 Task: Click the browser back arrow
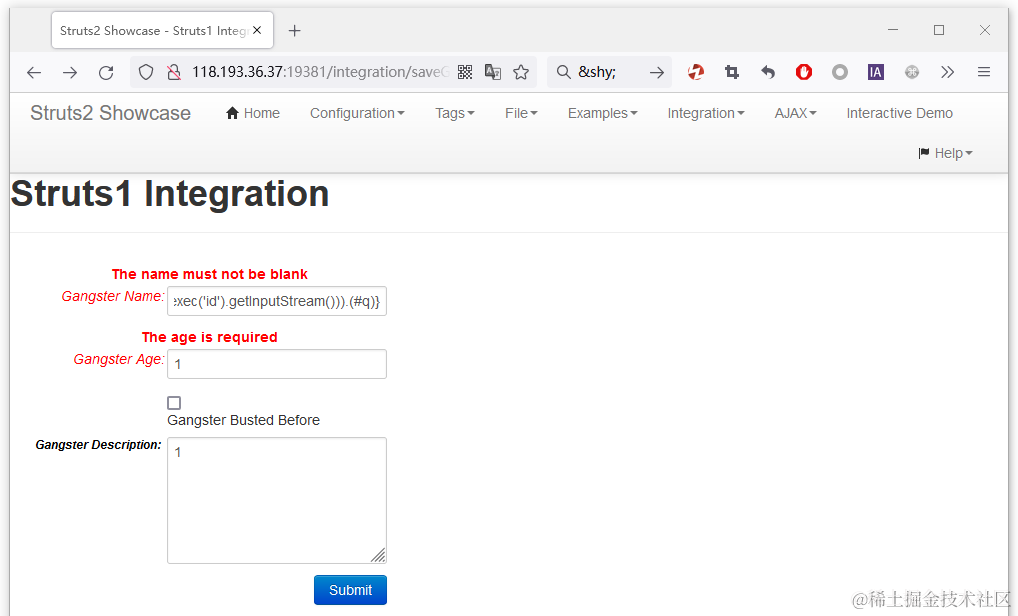(x=34, y=72)
